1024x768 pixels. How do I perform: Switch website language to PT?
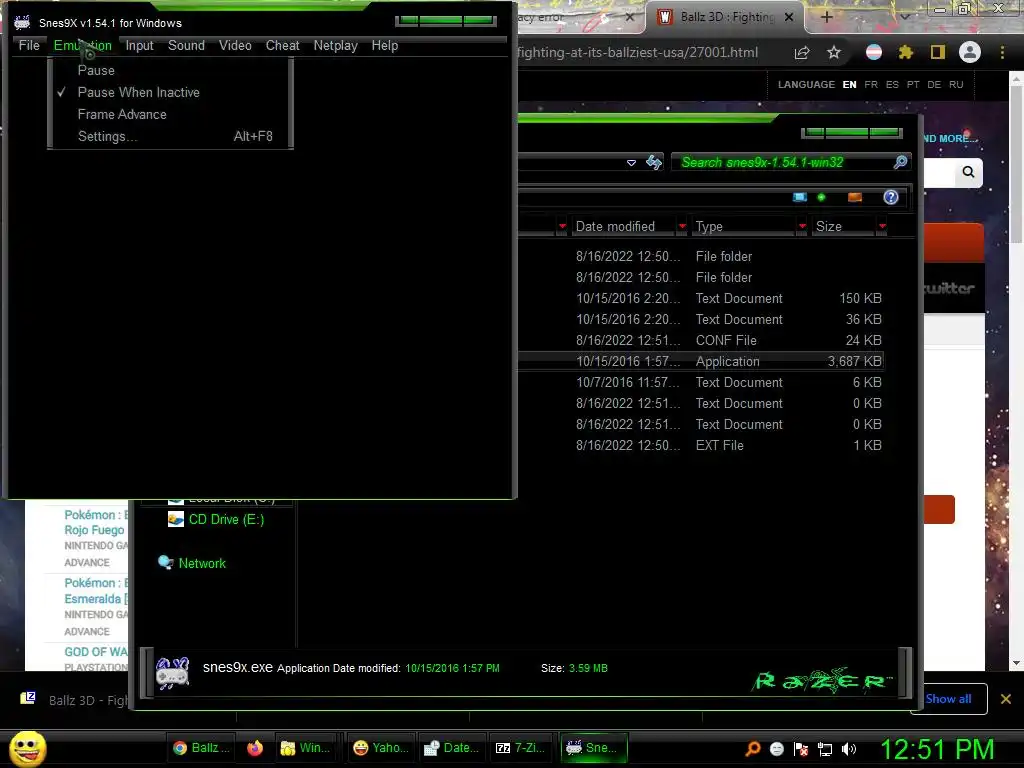coord(913,85)
